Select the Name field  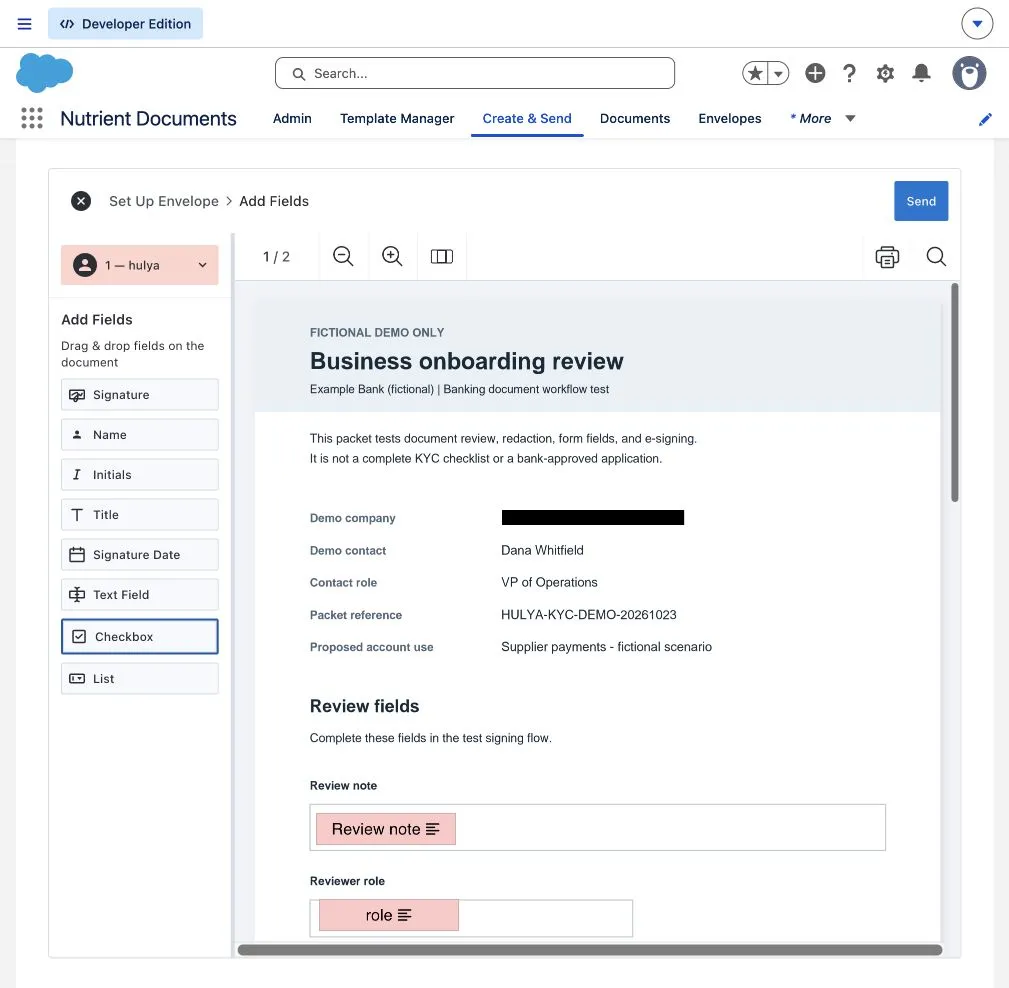coord(140,434)
